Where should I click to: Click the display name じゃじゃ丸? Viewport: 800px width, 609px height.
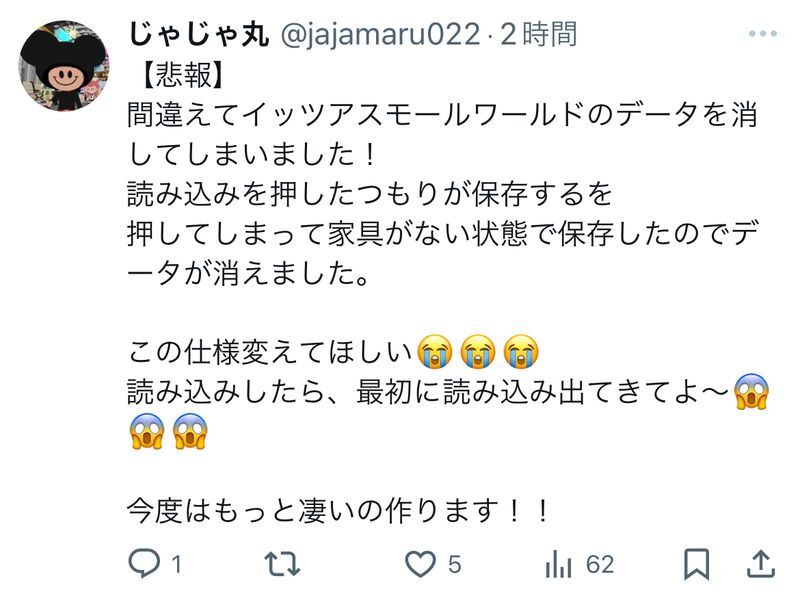199,35
